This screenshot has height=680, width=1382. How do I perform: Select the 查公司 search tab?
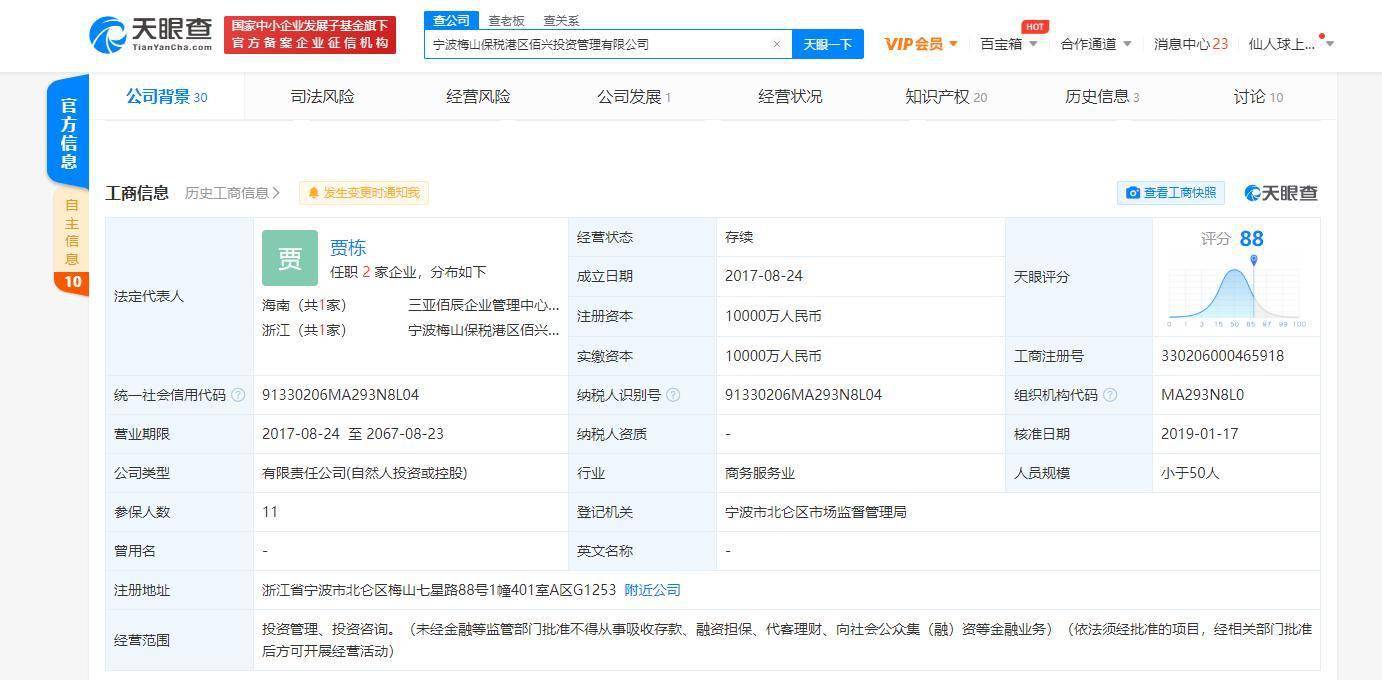[451, 20]
